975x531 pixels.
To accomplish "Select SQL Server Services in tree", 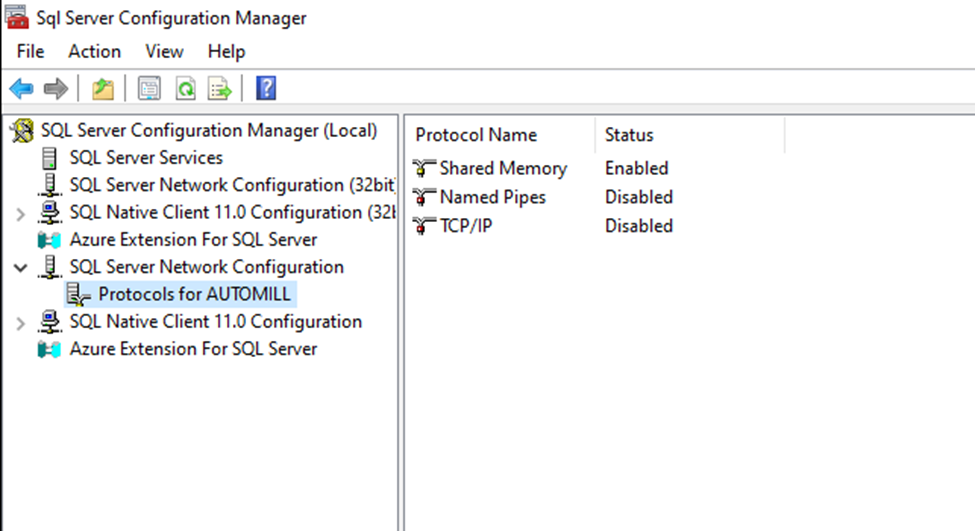I will [146, 158].
